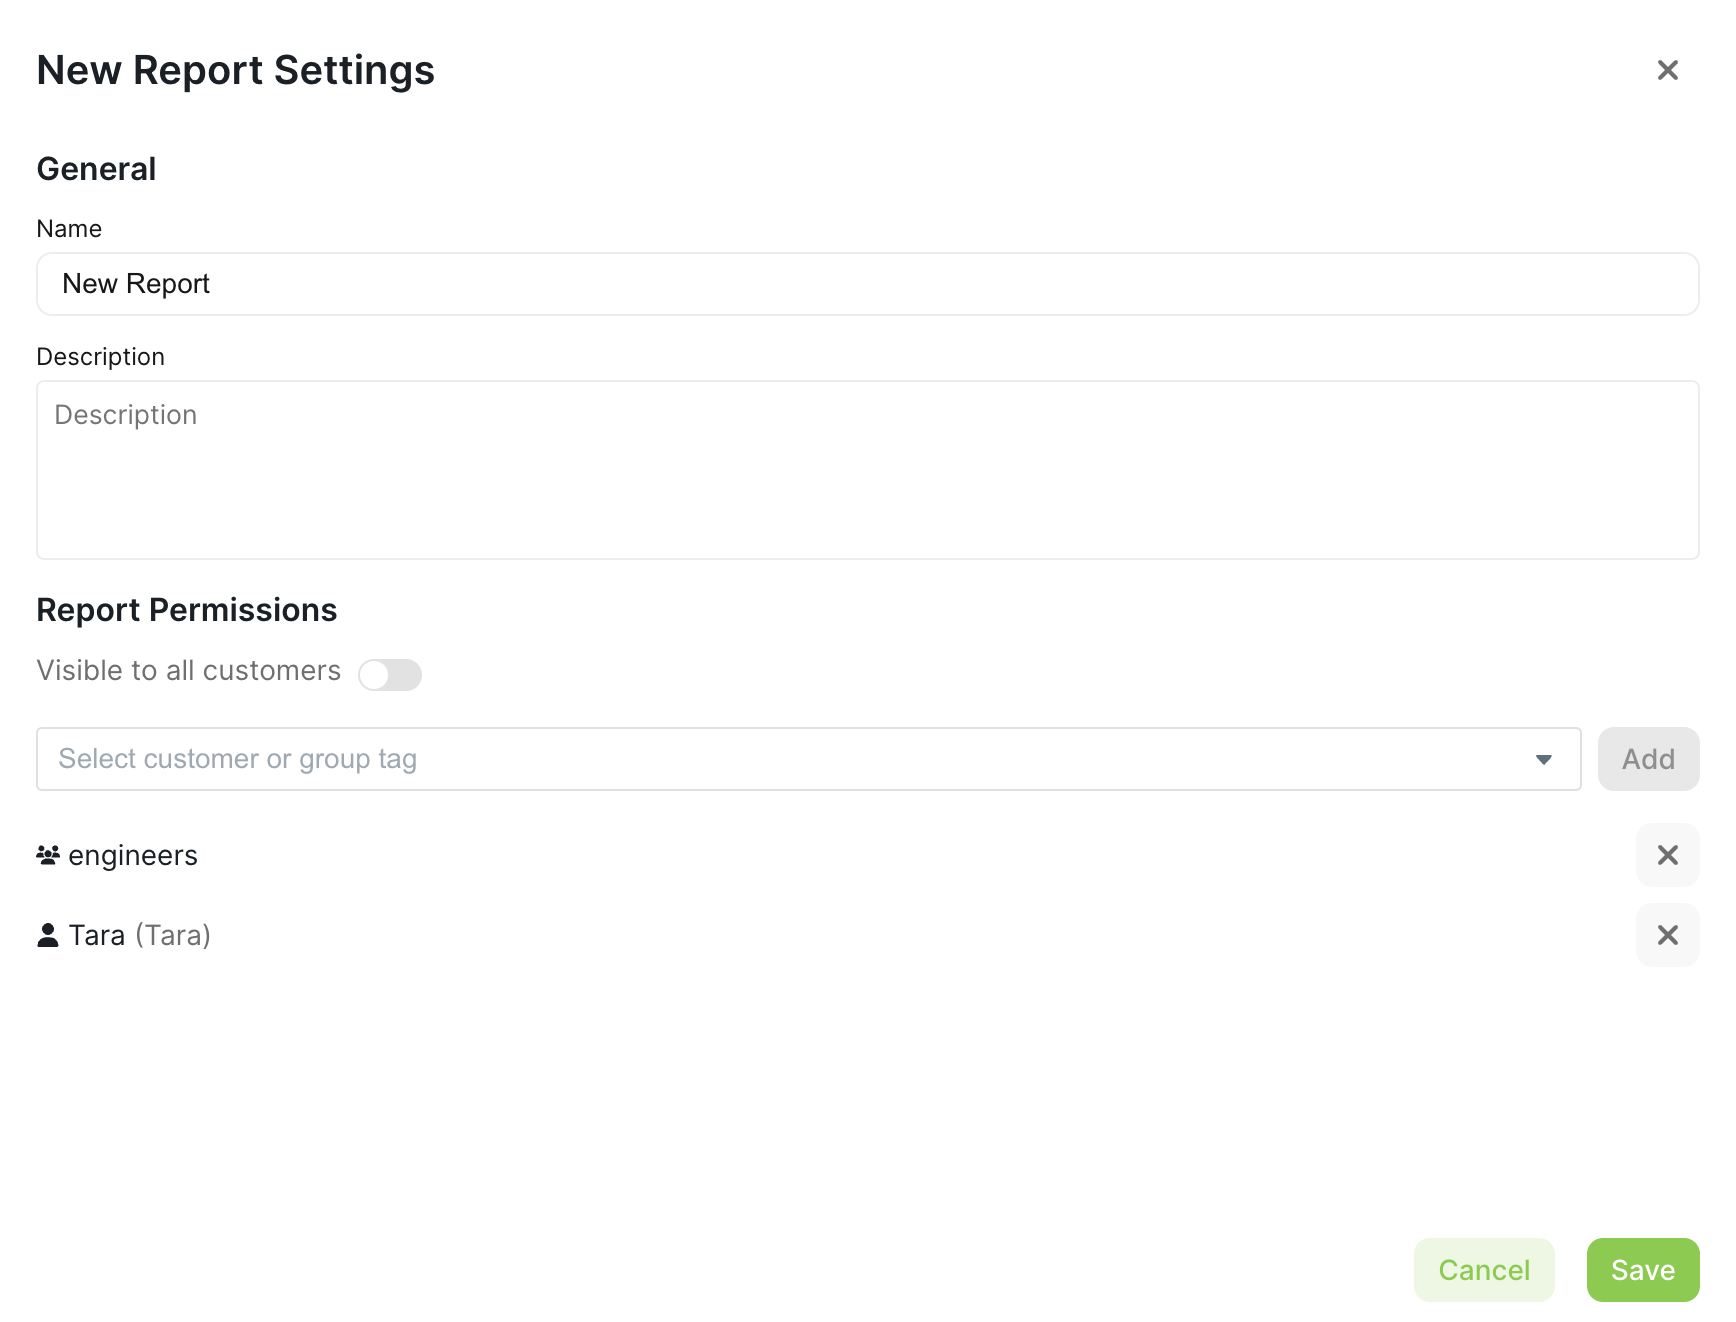Click the General section heading
Image resolution: width=1736 pixels, height=1322 pixels.
click(x=96, y=169)
